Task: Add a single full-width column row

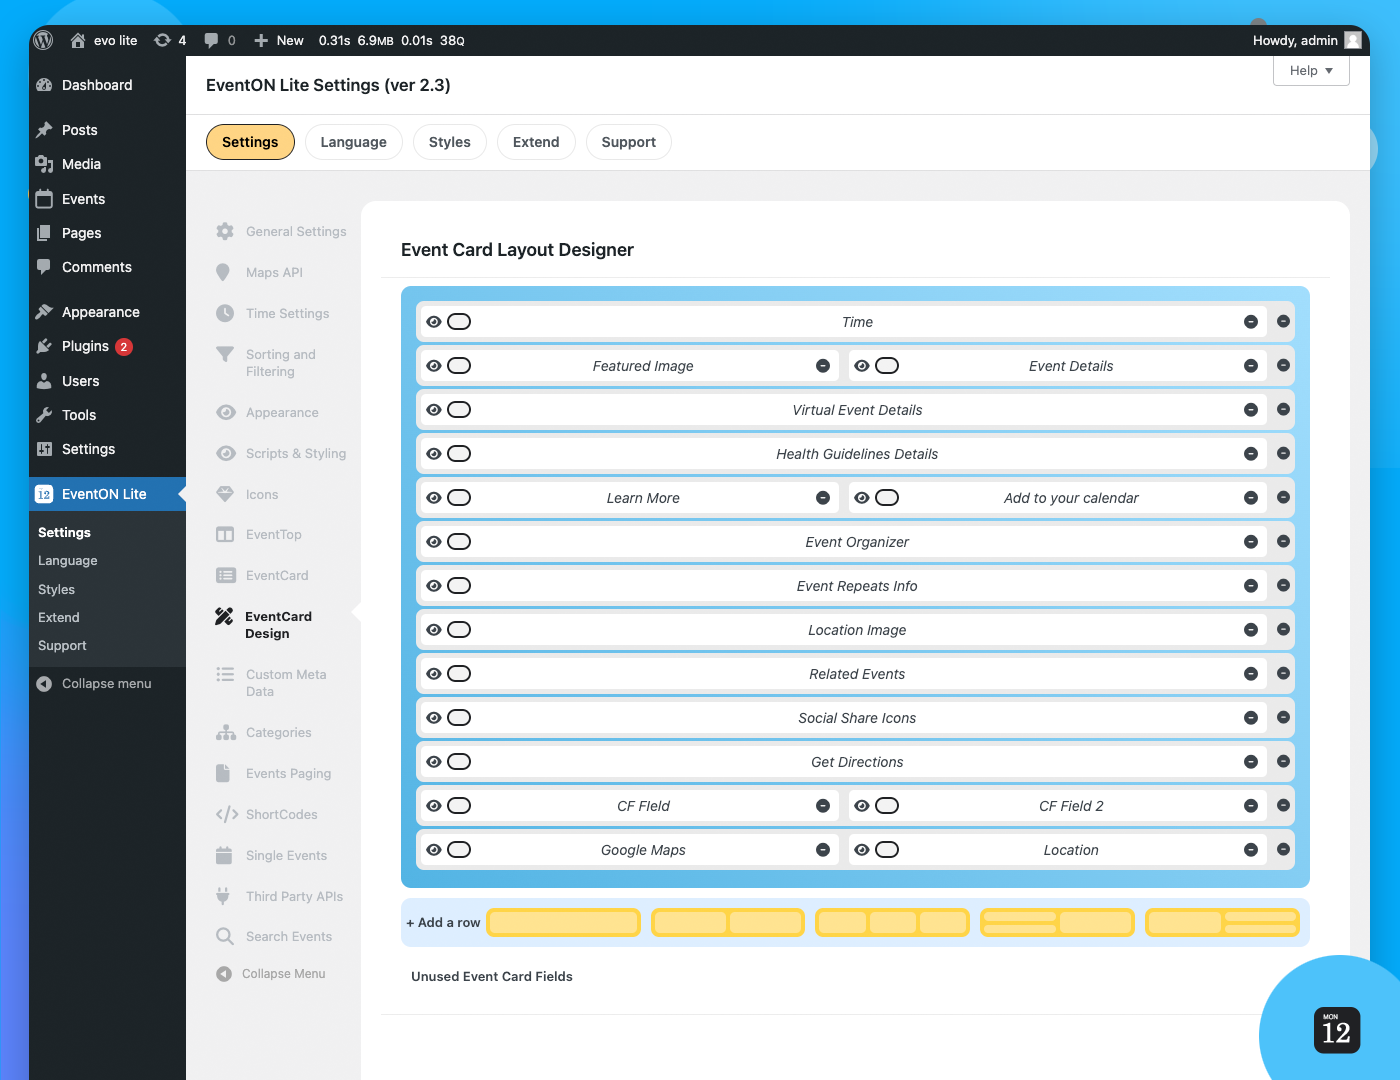Action: [563, 922]
